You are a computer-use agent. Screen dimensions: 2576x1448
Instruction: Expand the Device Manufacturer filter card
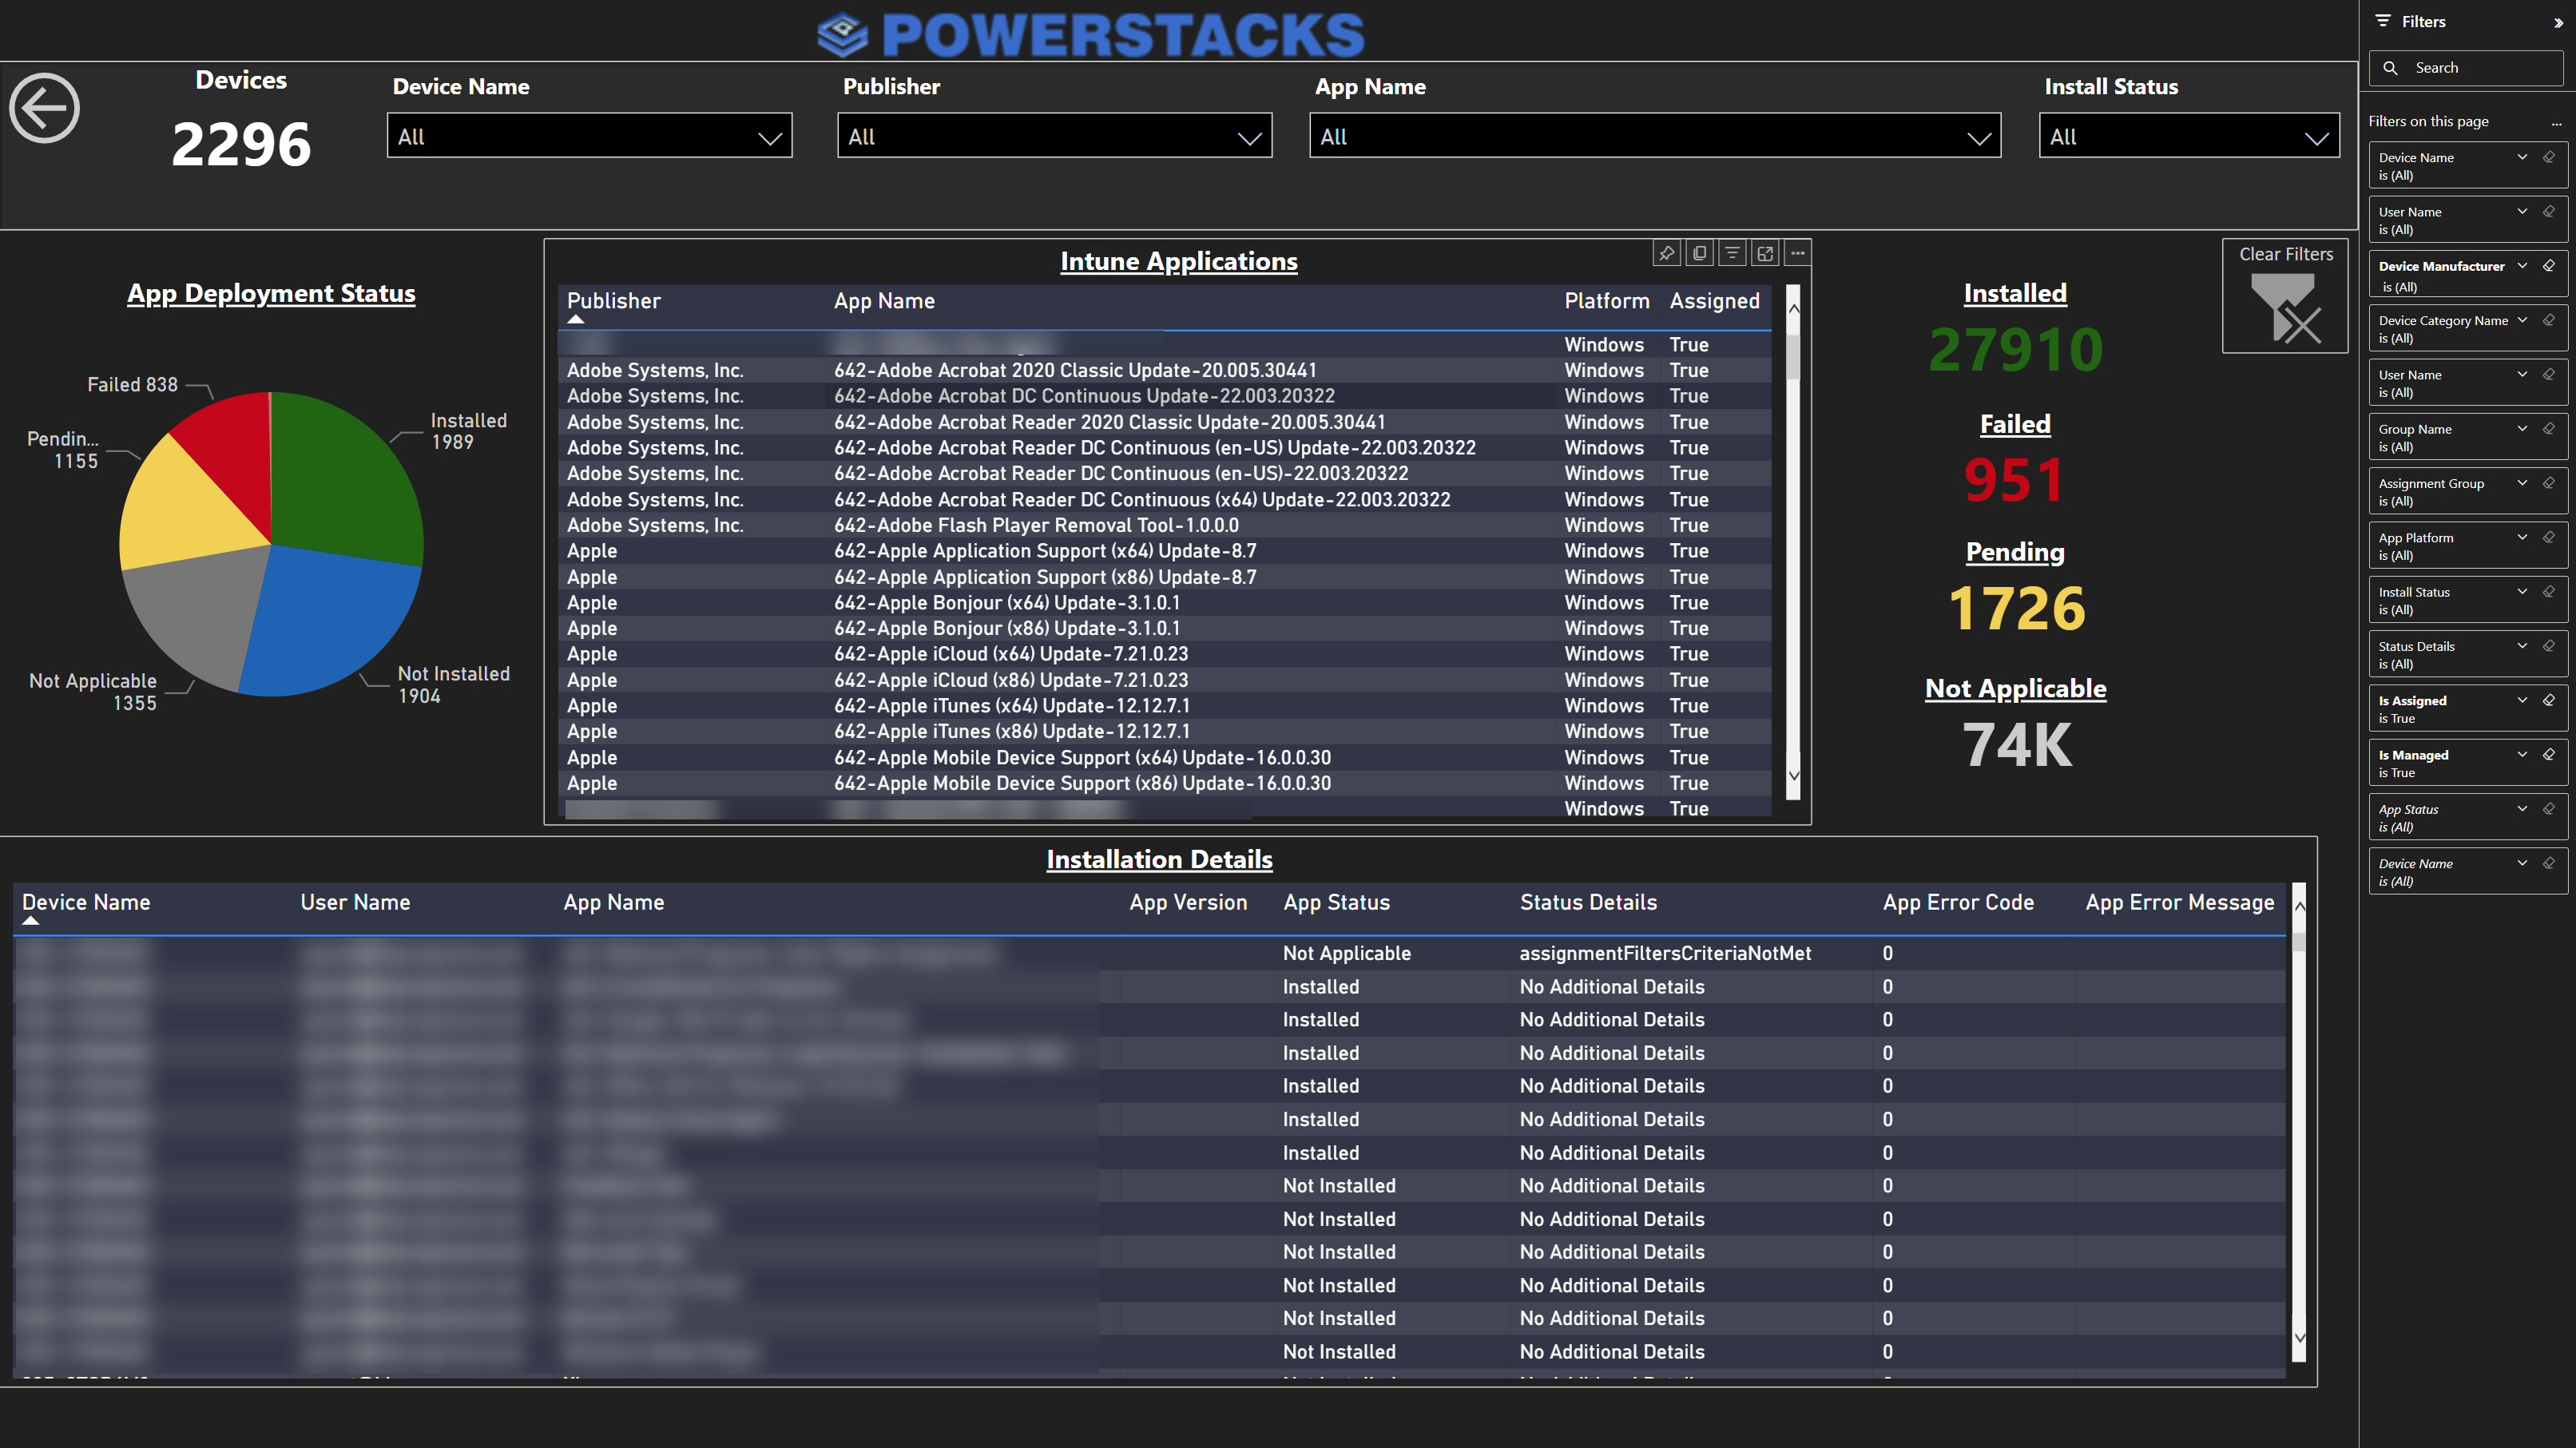tap(2522, 266)
